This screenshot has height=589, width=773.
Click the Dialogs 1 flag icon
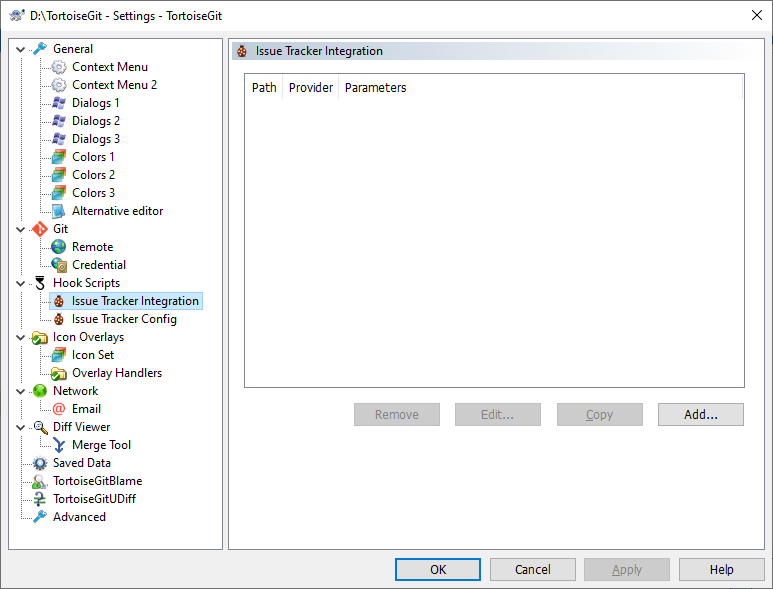tap(59, 103)
